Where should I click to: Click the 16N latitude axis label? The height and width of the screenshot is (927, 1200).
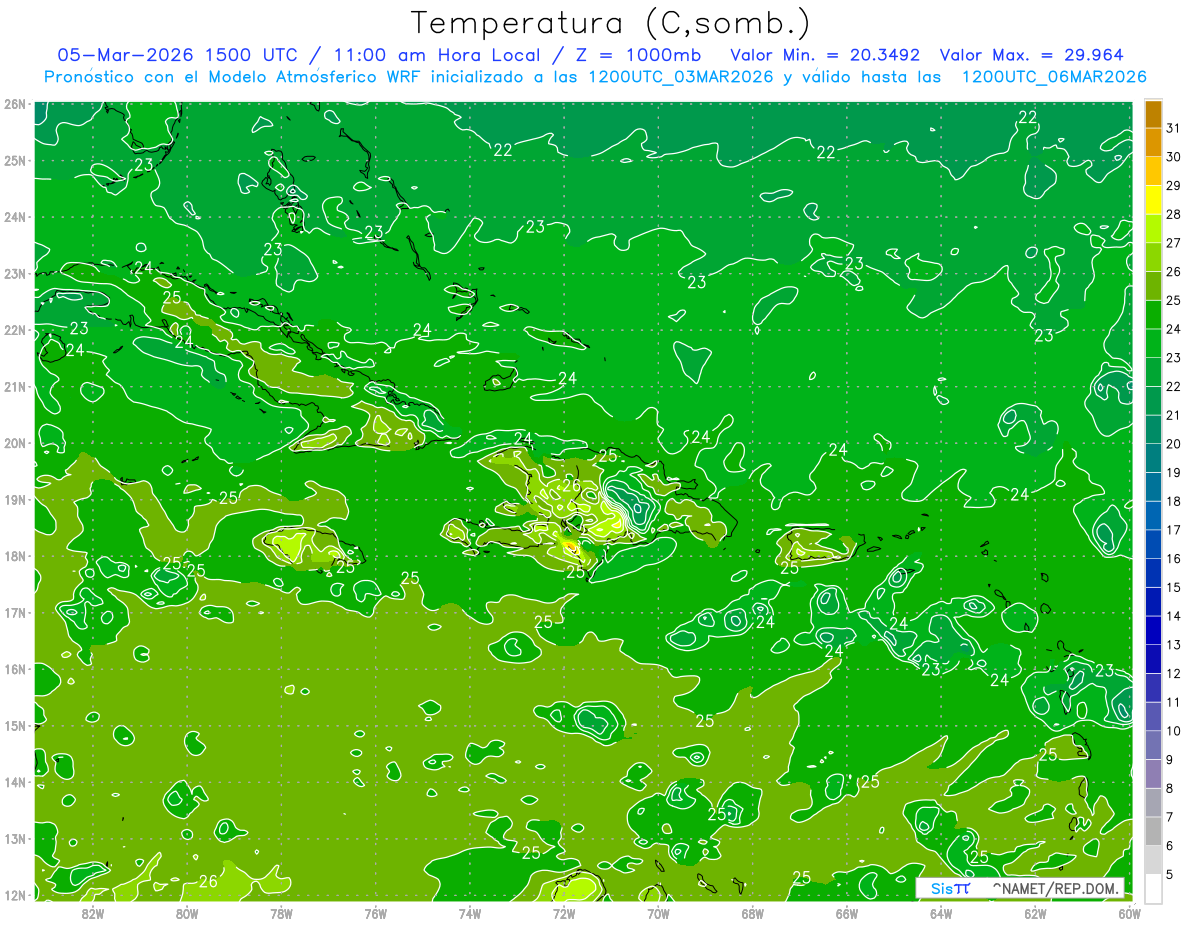(x=15, y=669)
